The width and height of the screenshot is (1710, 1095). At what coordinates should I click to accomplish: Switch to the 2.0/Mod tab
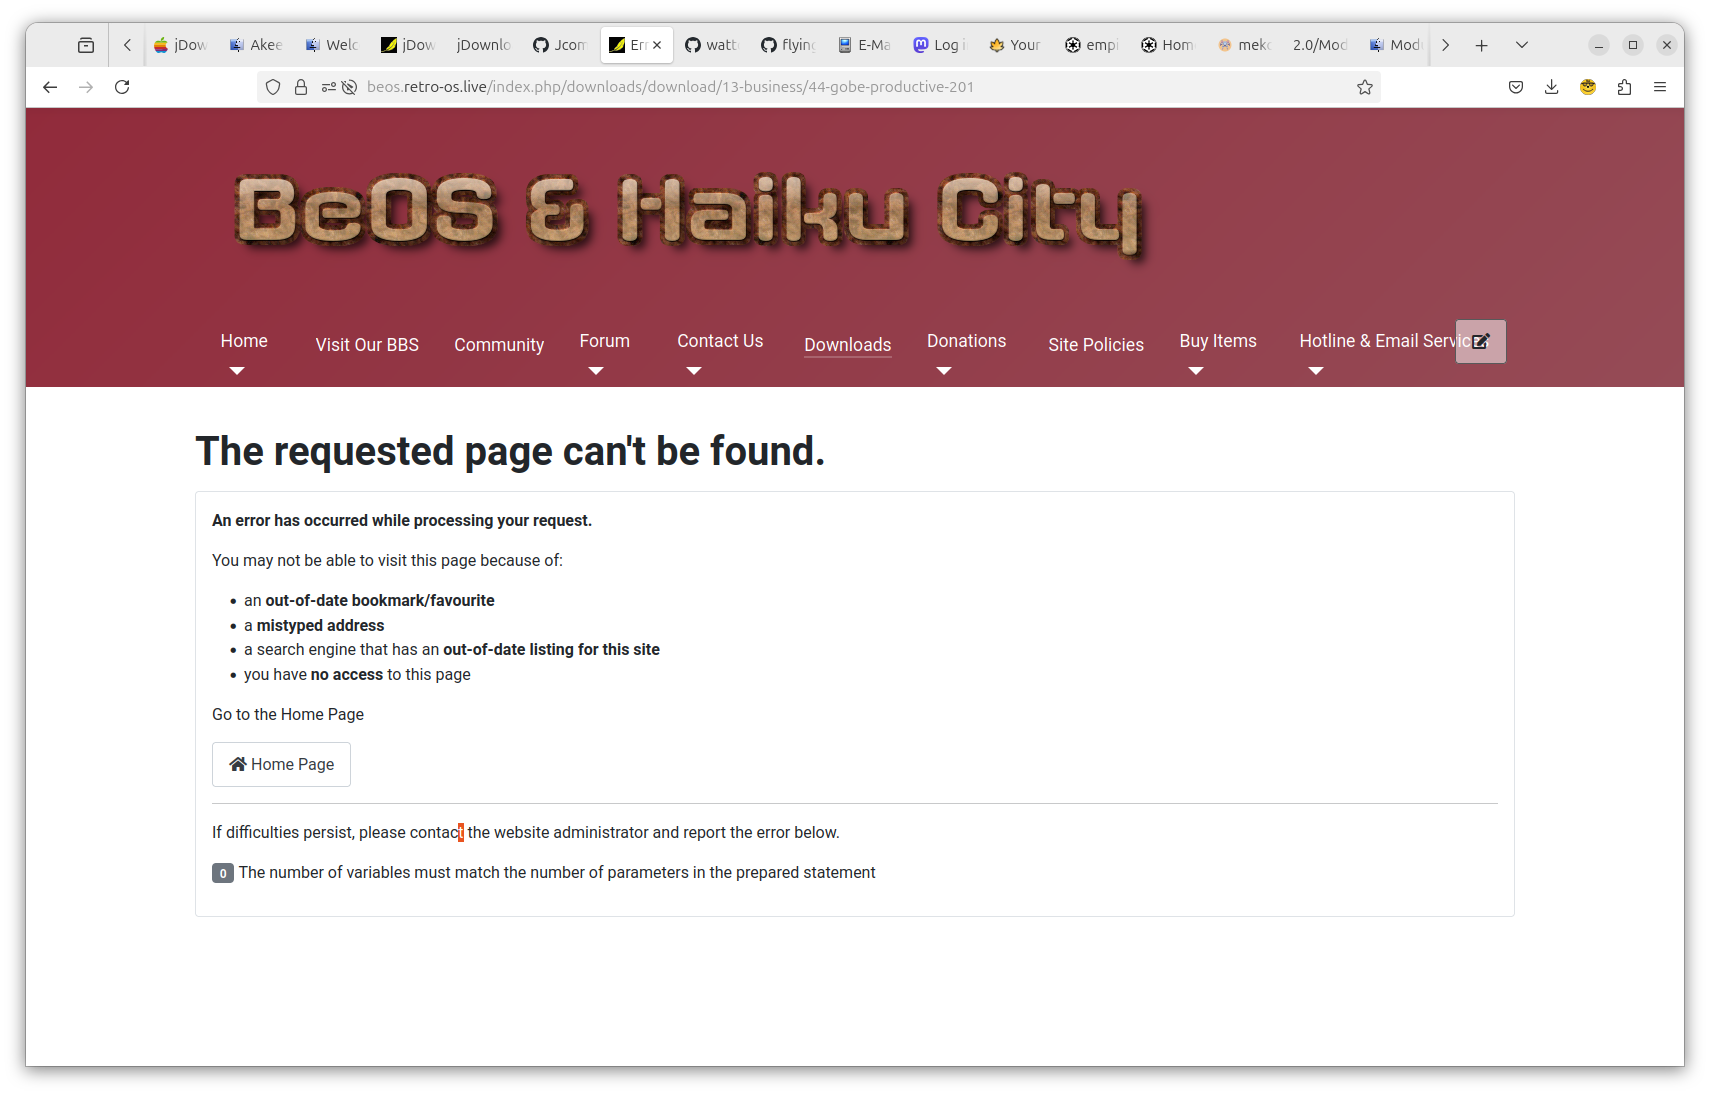1320,45
